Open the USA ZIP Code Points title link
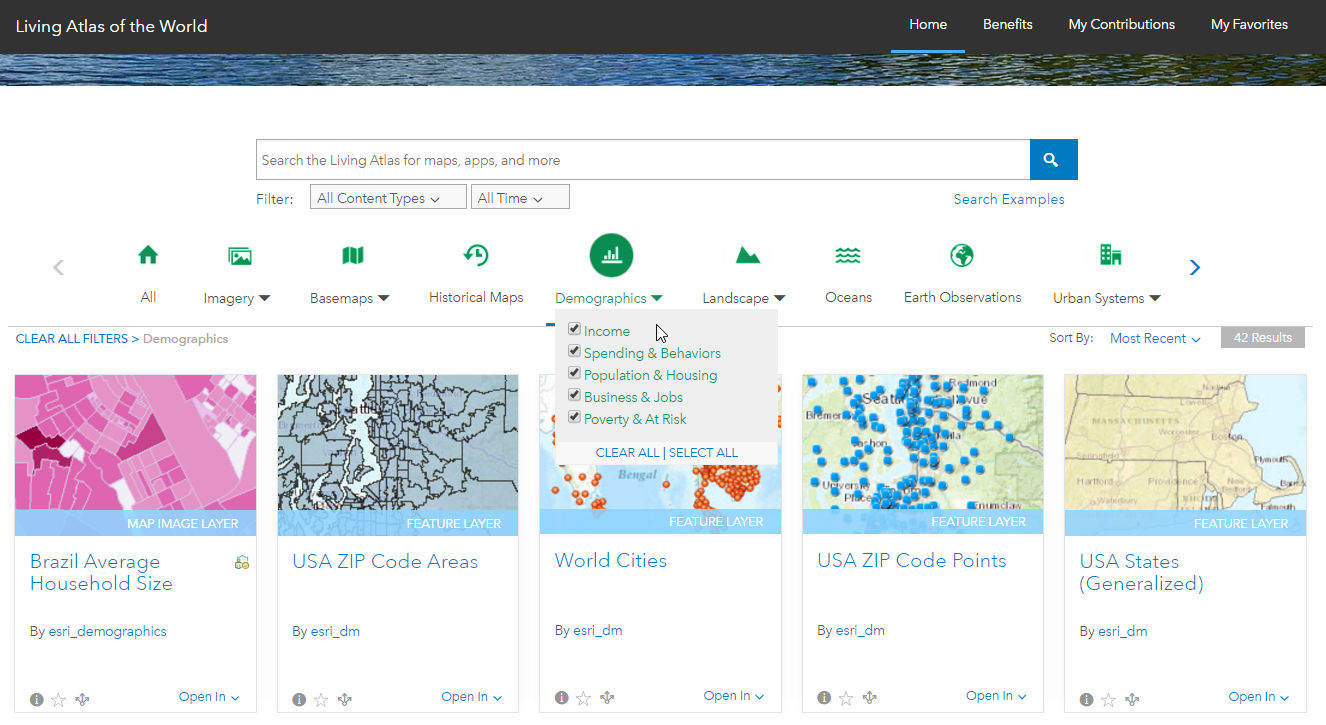 [912, 561]
